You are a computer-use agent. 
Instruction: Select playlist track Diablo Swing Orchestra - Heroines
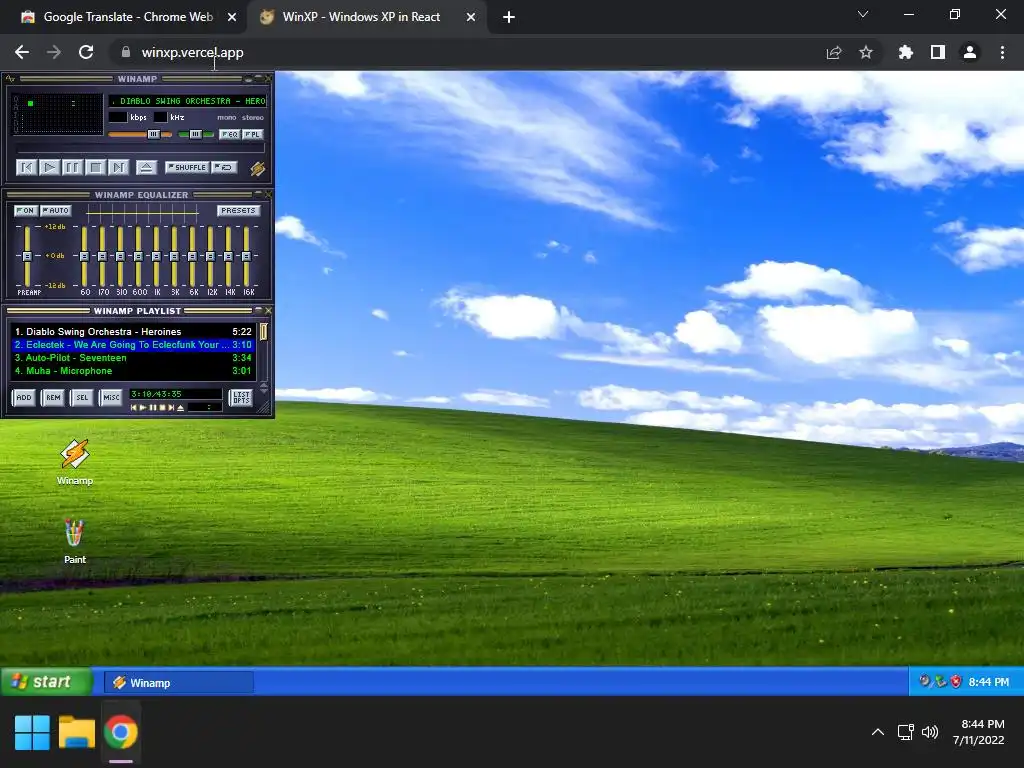point(133,332)
